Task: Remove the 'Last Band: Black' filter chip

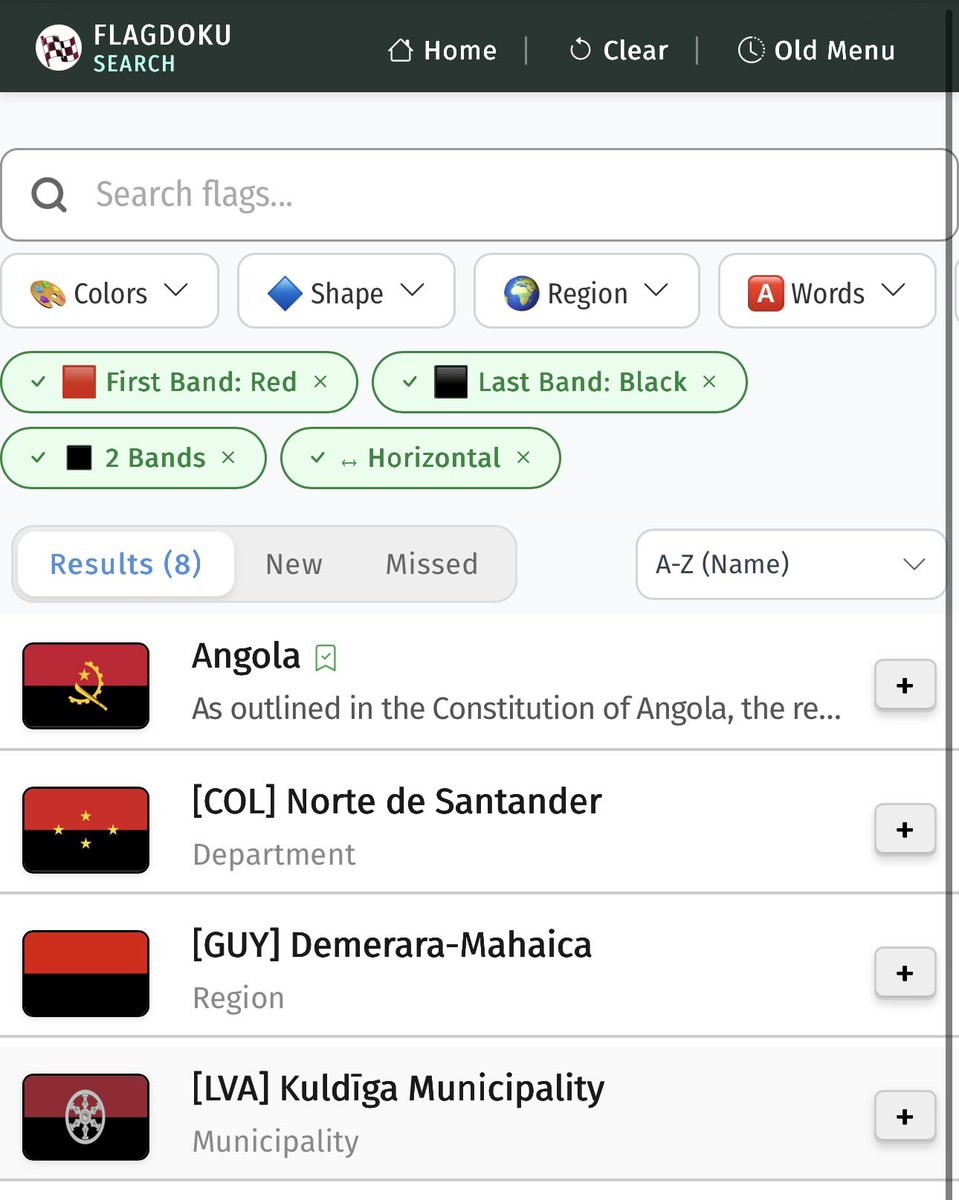Action: 709,382
